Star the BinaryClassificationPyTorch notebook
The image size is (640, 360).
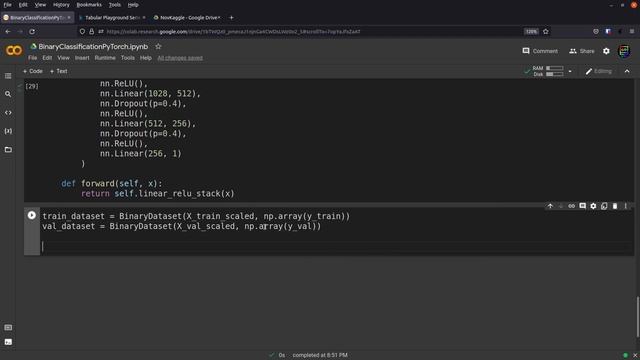tap(158, 47)
